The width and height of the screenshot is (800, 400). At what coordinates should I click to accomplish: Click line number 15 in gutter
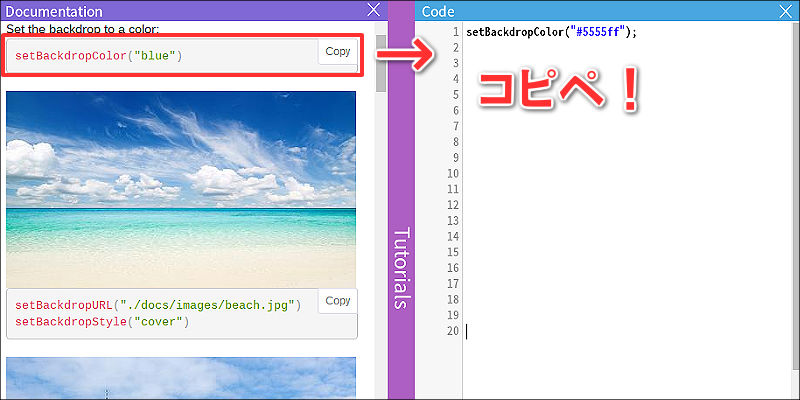click(453, 252)
